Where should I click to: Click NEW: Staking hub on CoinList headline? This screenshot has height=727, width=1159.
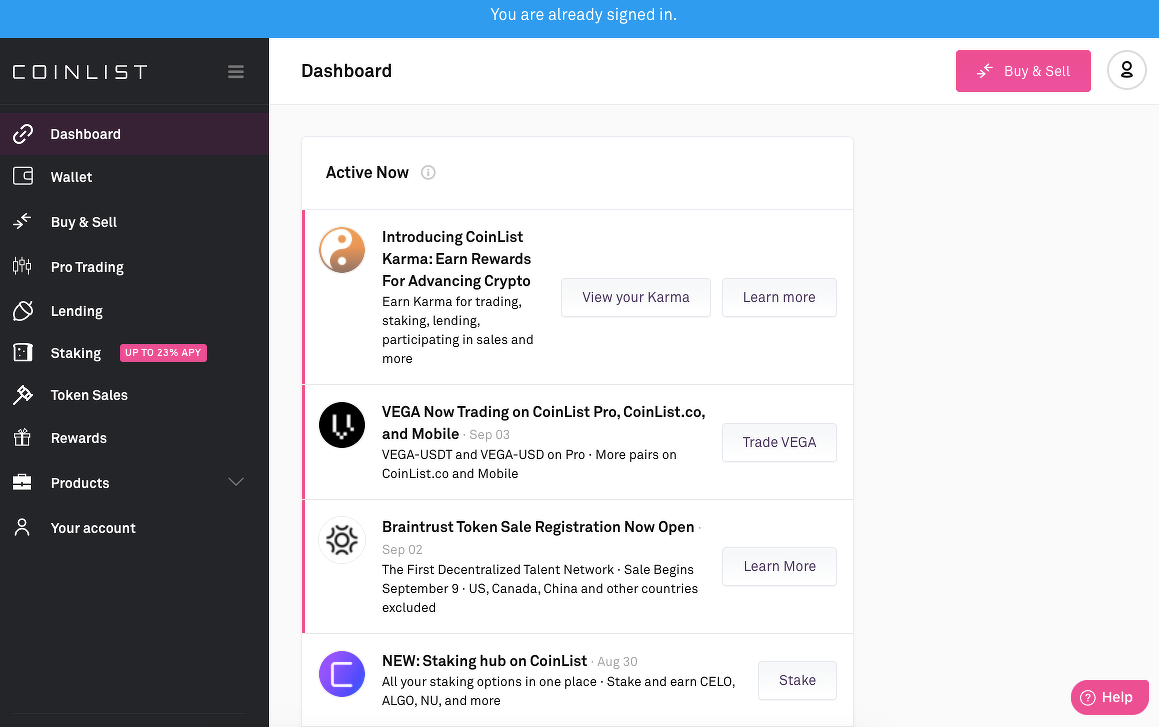[x=484, y=661]
